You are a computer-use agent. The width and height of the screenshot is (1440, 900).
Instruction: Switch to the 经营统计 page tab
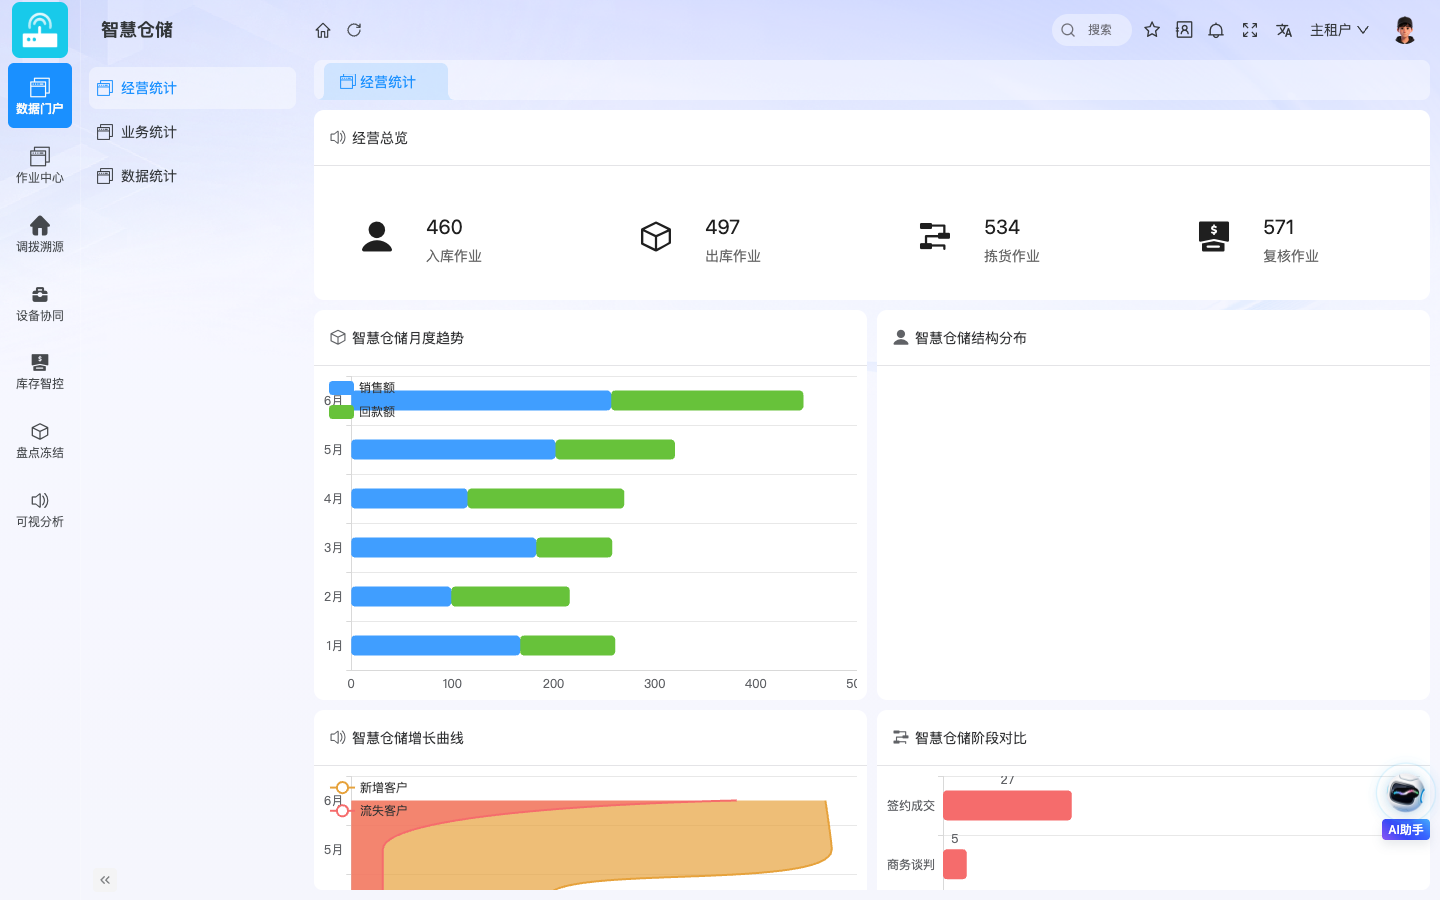click(x=386, y=82)
